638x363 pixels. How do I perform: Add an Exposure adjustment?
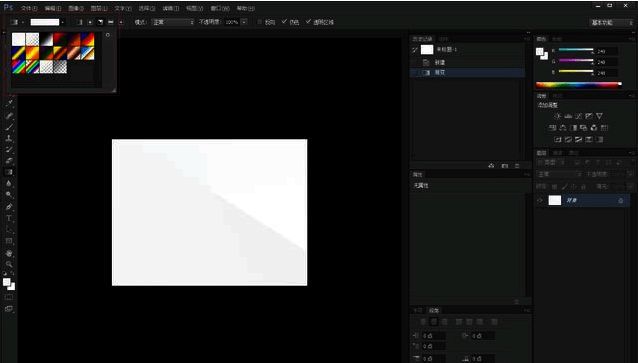[589, 116]
